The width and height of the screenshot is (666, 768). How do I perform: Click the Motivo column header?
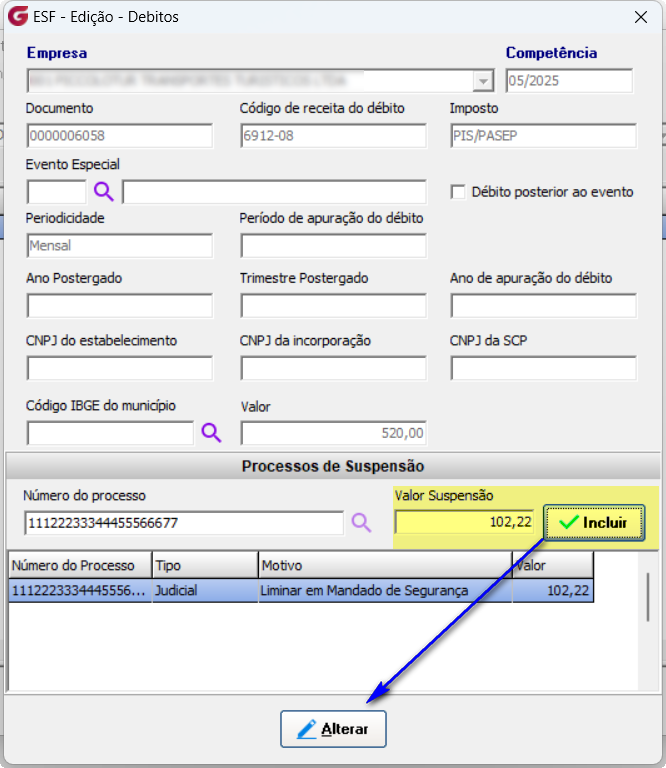[x=385, y=565]
